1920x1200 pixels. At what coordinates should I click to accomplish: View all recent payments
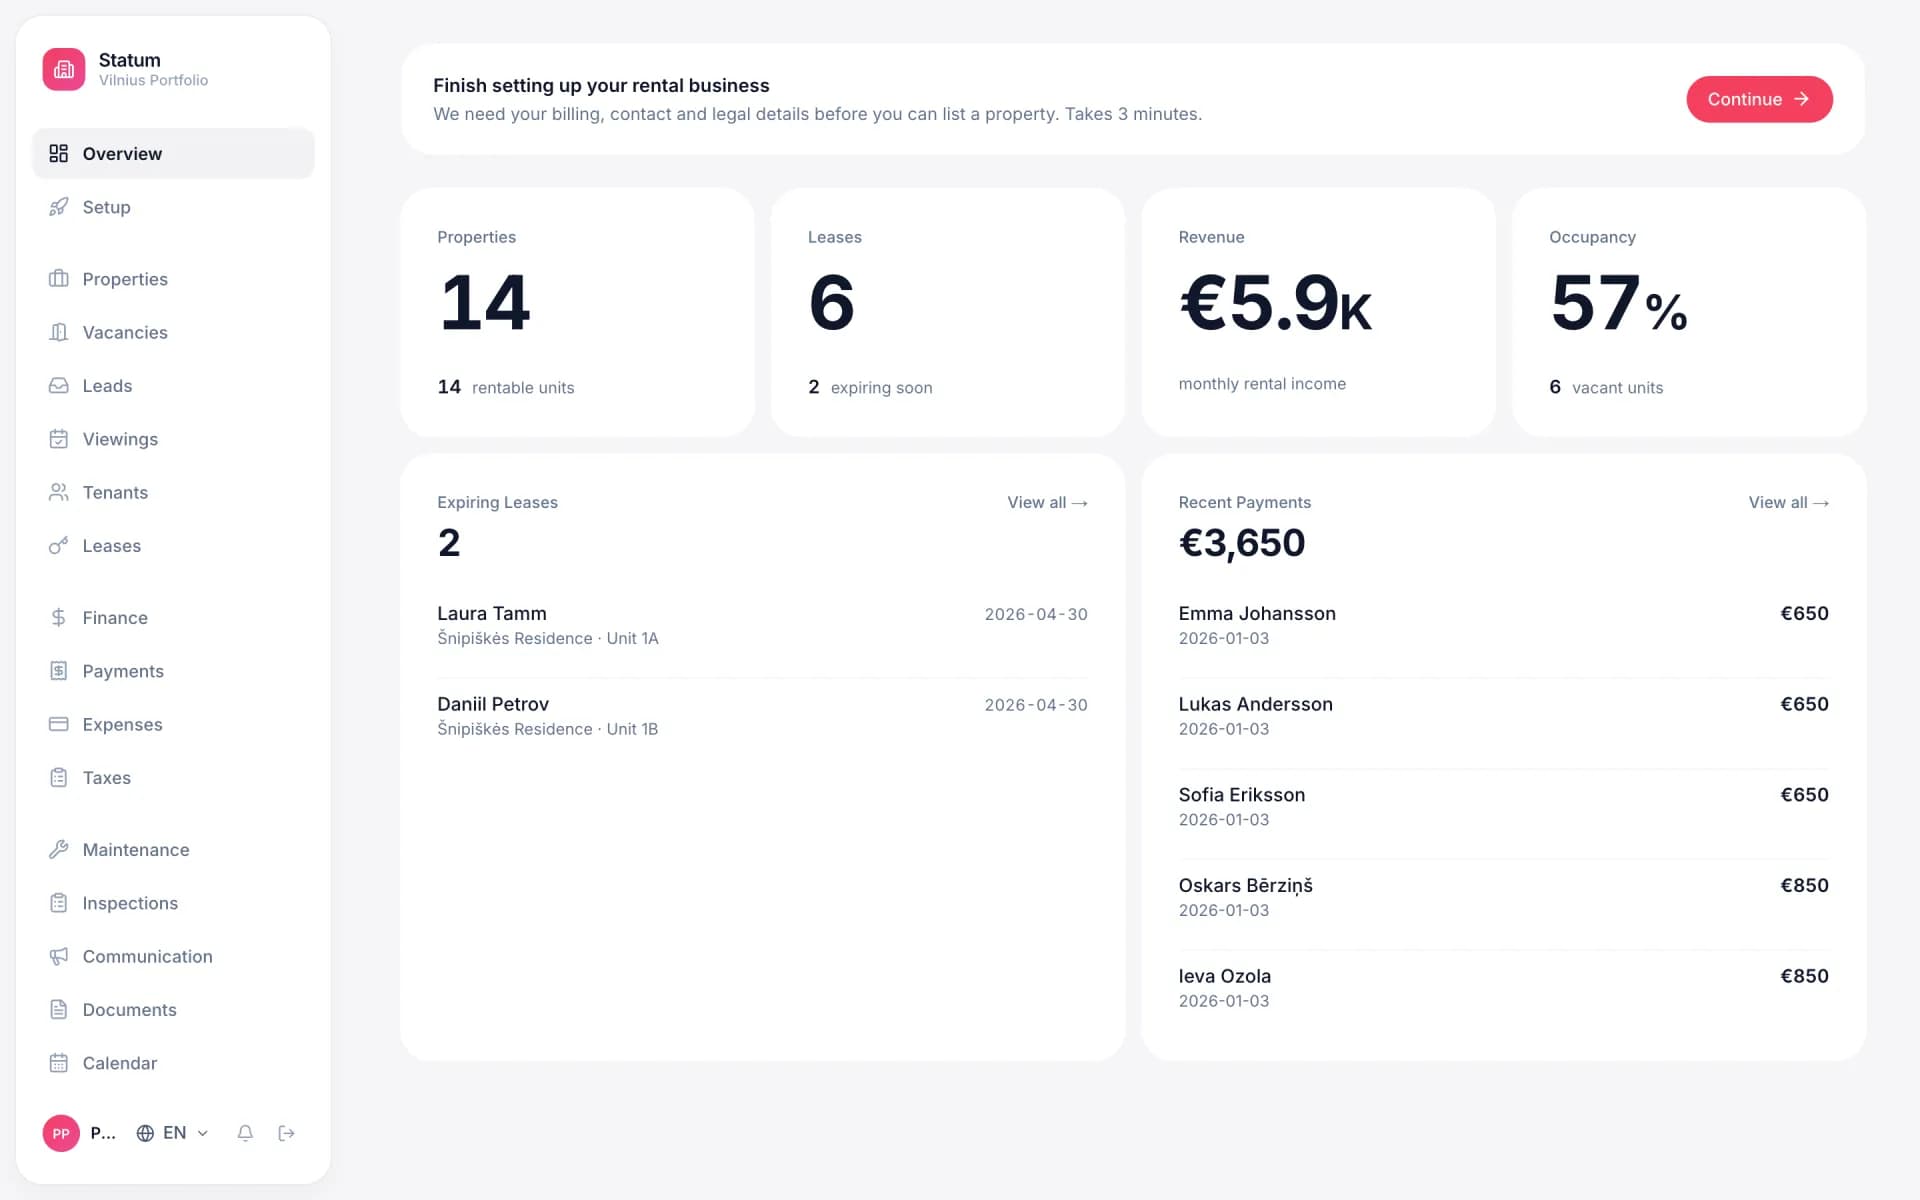coord(1788,502)
